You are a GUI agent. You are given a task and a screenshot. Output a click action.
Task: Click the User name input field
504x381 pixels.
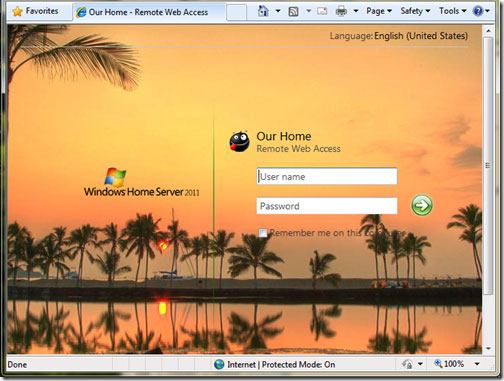(327, 176)
